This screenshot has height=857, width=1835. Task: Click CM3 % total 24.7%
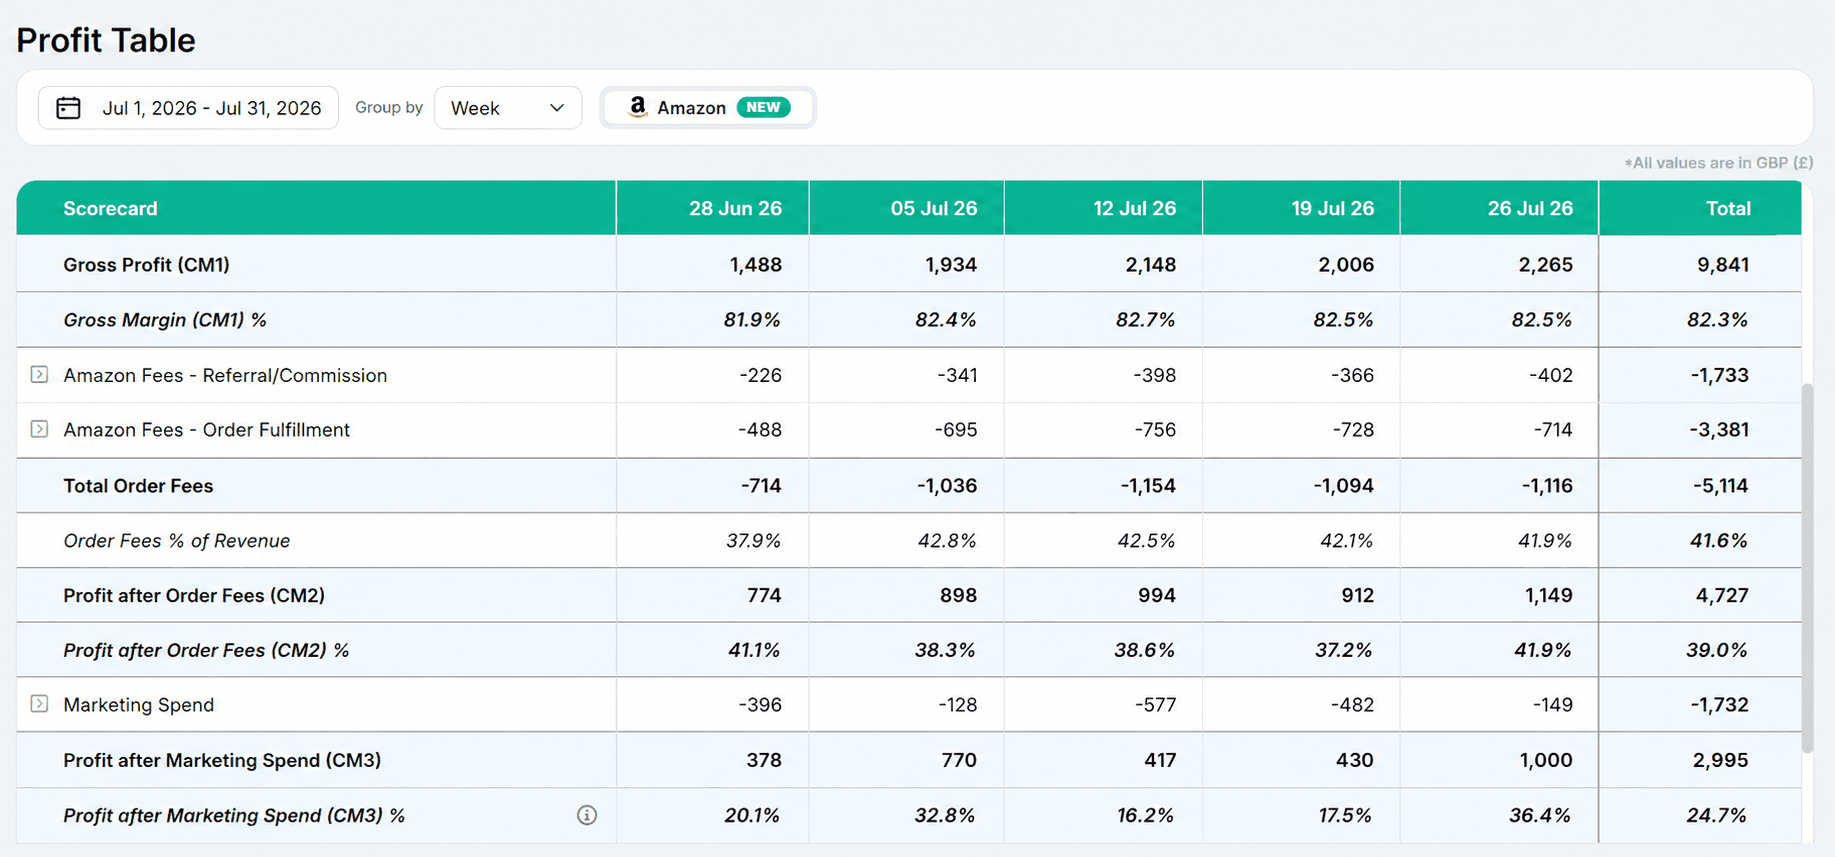tap(1717, 816)
